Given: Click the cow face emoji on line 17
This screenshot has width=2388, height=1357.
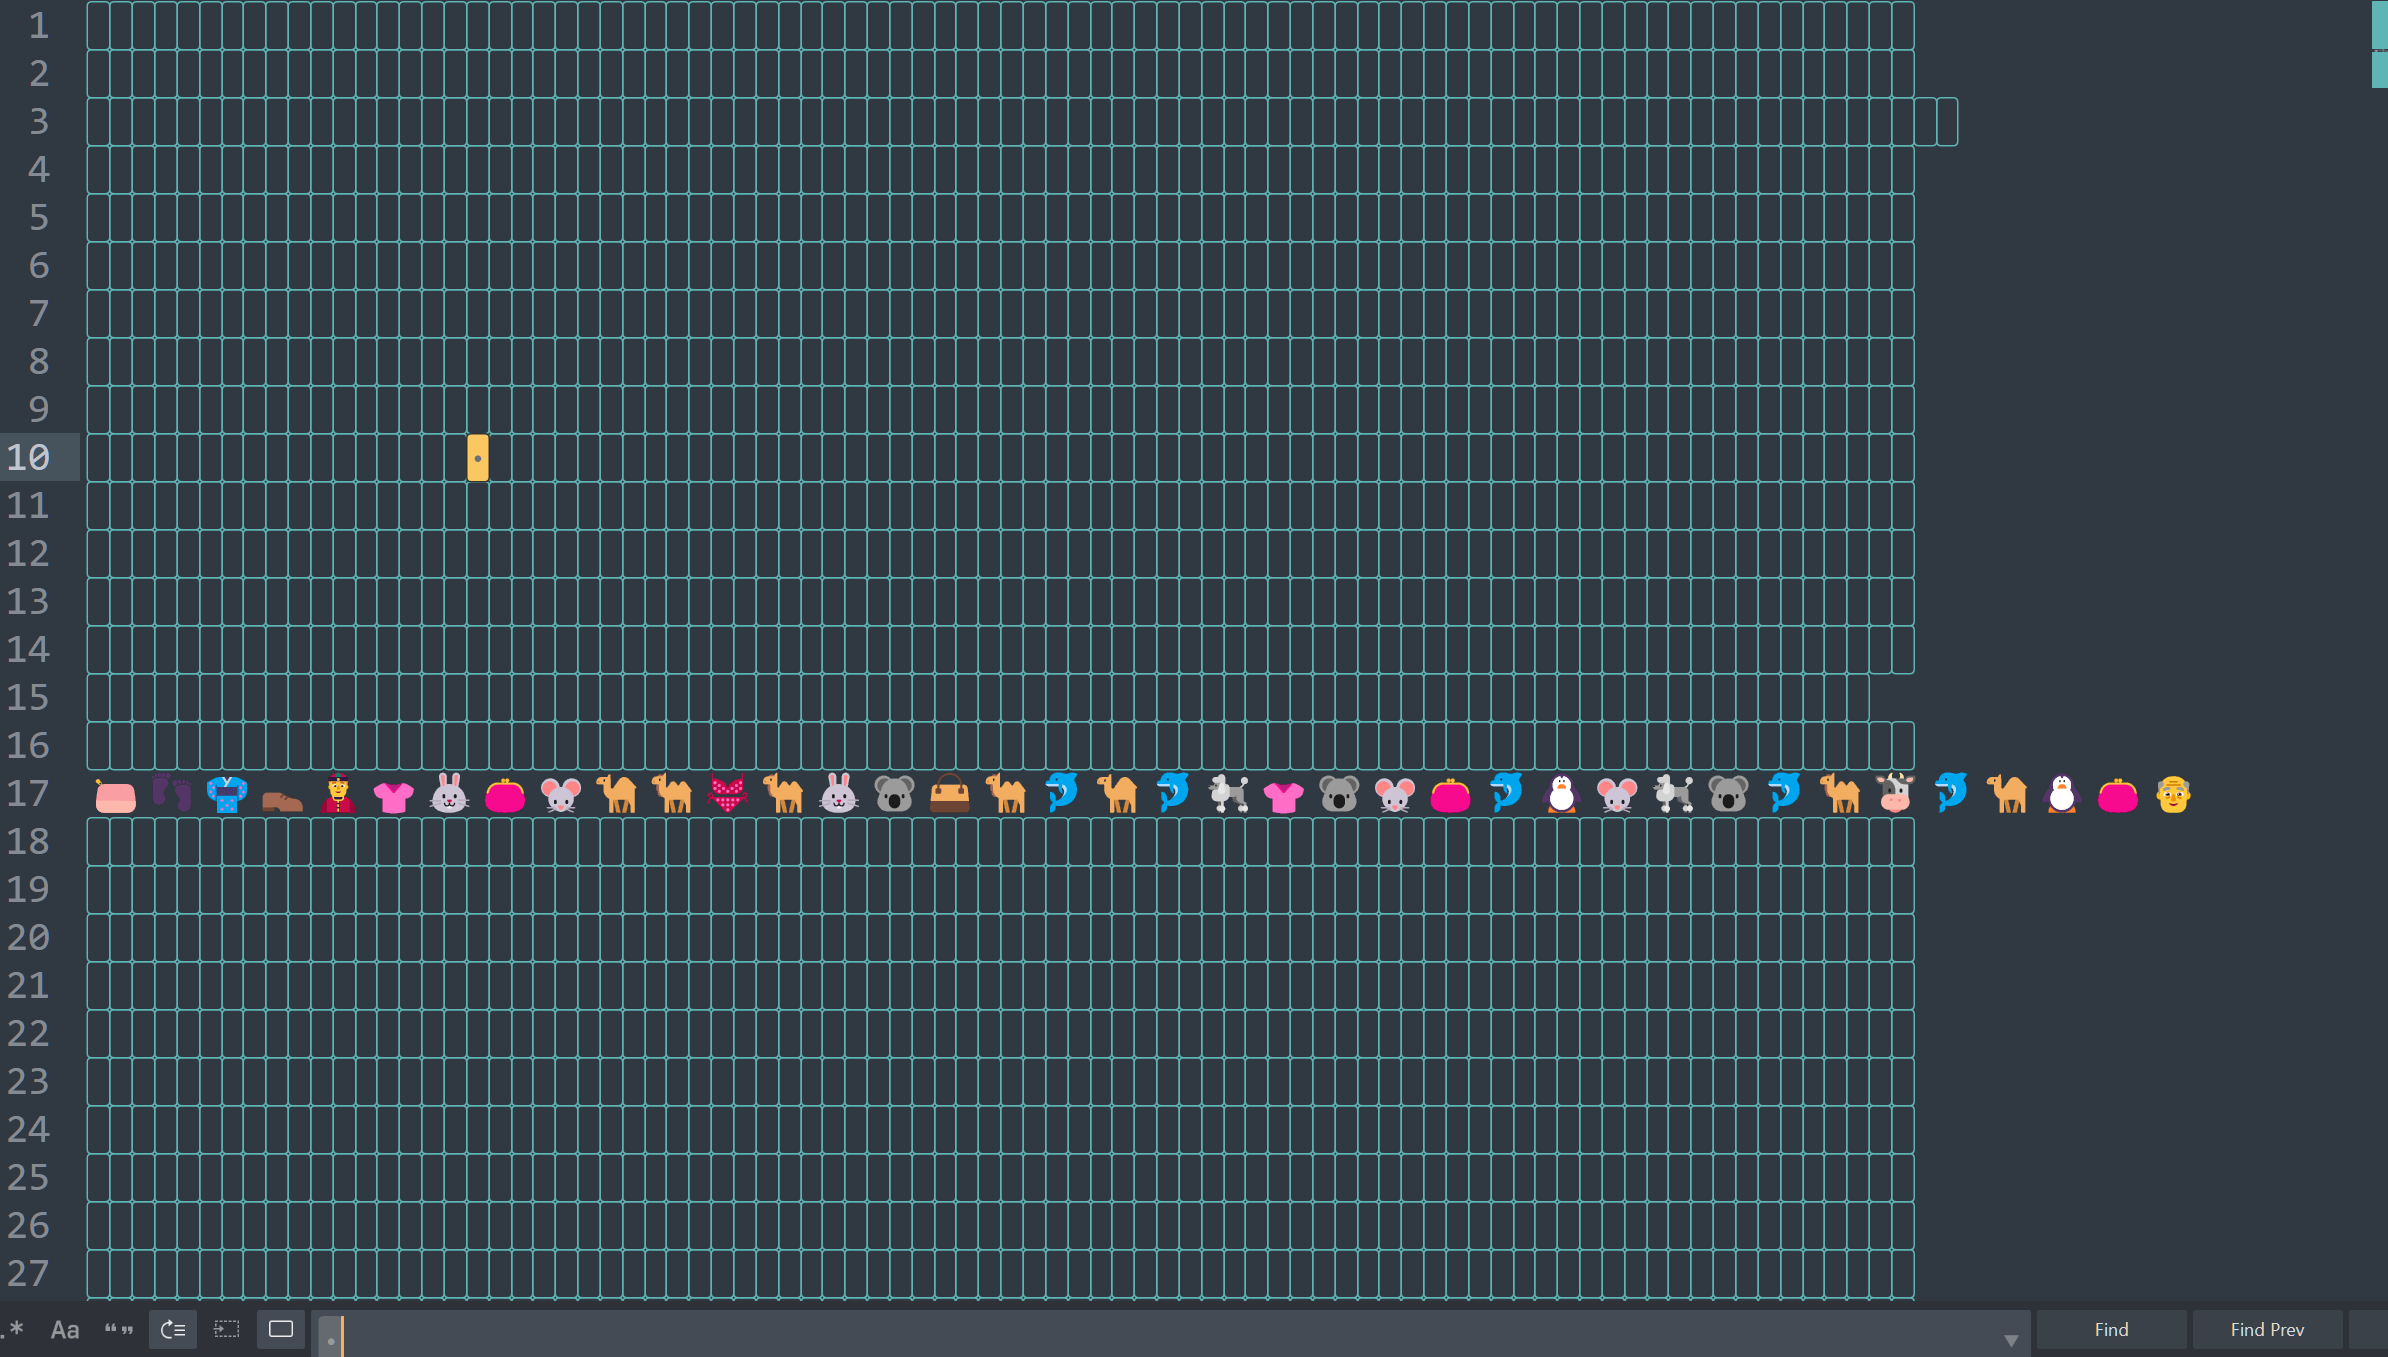Looking at the screenshot, I should 1895,795.
